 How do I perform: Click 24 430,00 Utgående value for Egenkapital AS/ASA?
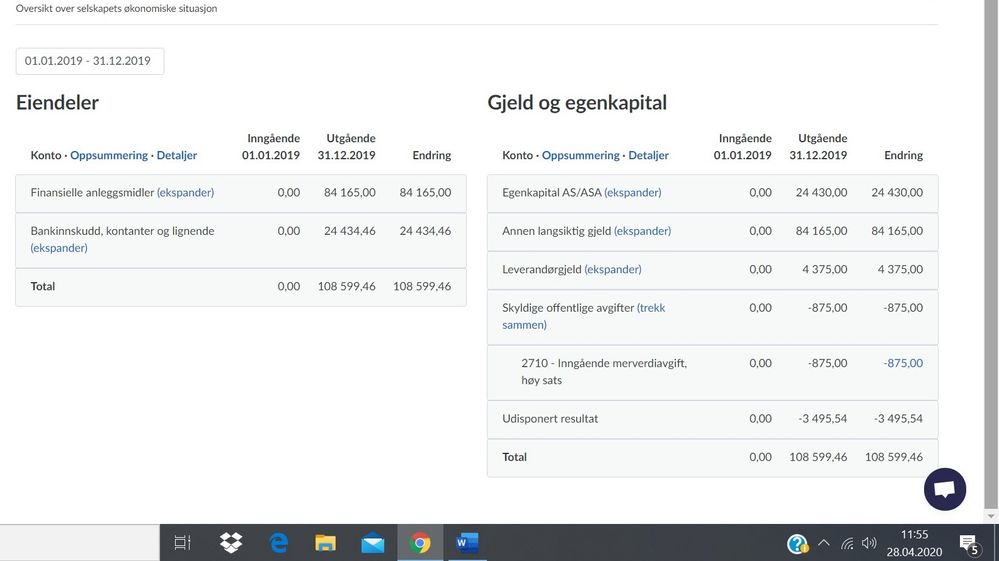(821, 192)
